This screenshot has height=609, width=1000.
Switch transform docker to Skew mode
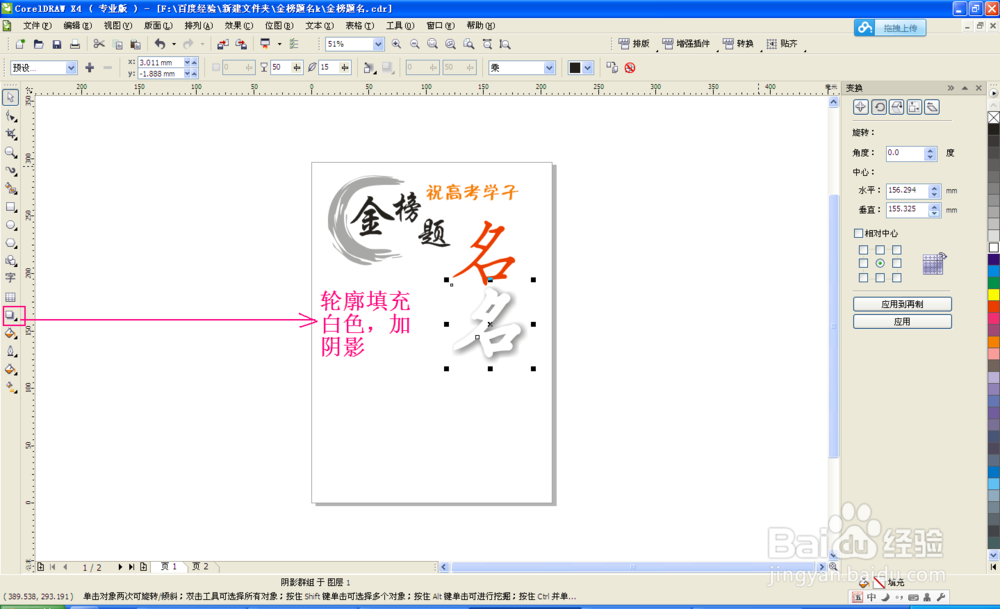(932, 107)
